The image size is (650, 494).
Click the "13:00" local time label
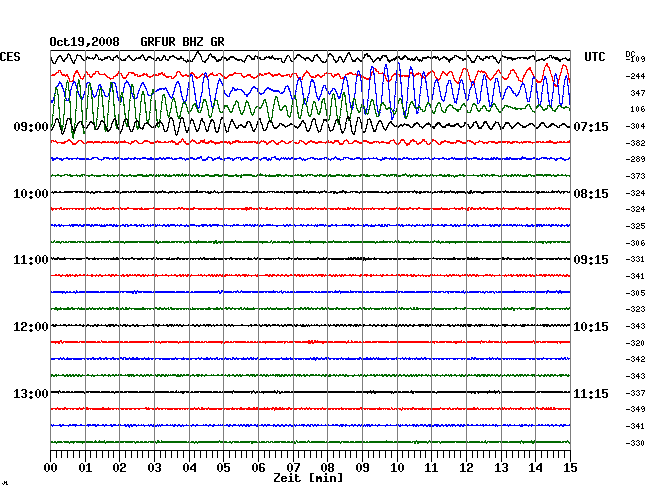point(31,393)
